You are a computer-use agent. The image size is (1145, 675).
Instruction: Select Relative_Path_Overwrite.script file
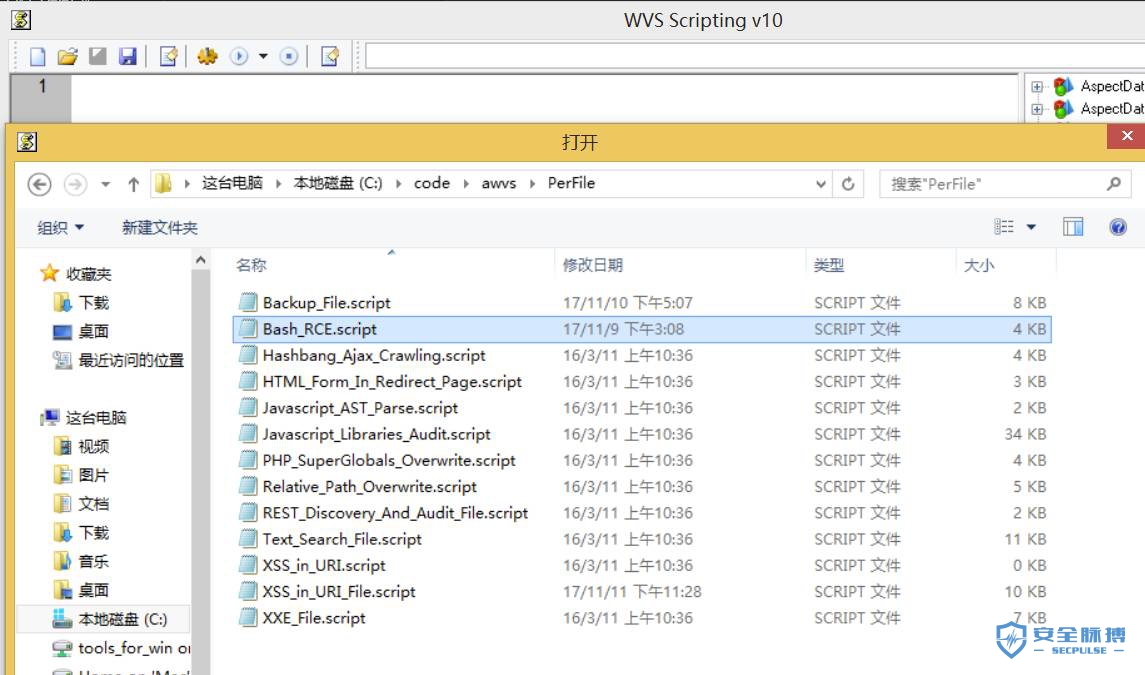369,487
